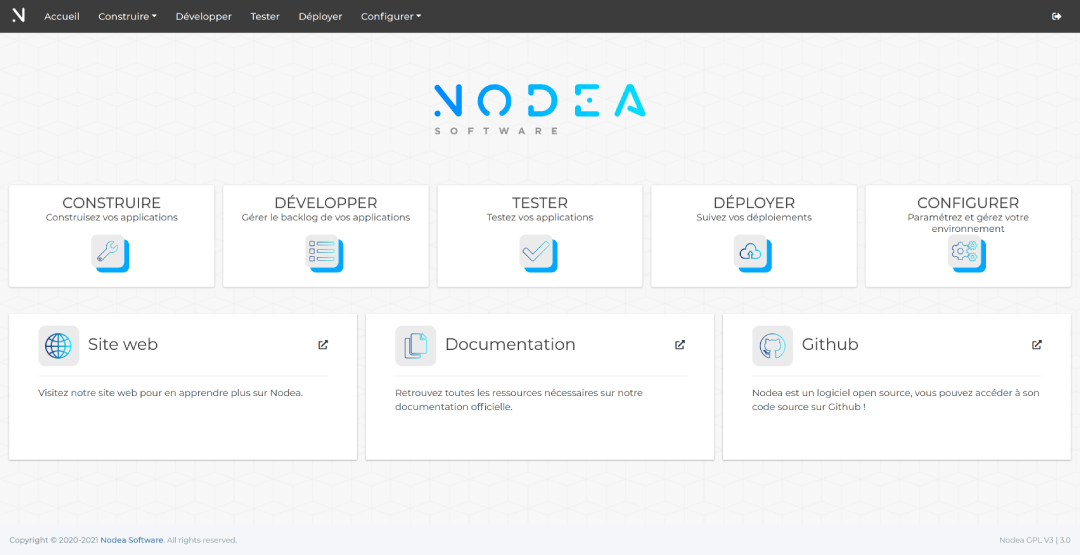Open external link icon on Documentation card
The image size is (1080, 555).
(680, 345)
